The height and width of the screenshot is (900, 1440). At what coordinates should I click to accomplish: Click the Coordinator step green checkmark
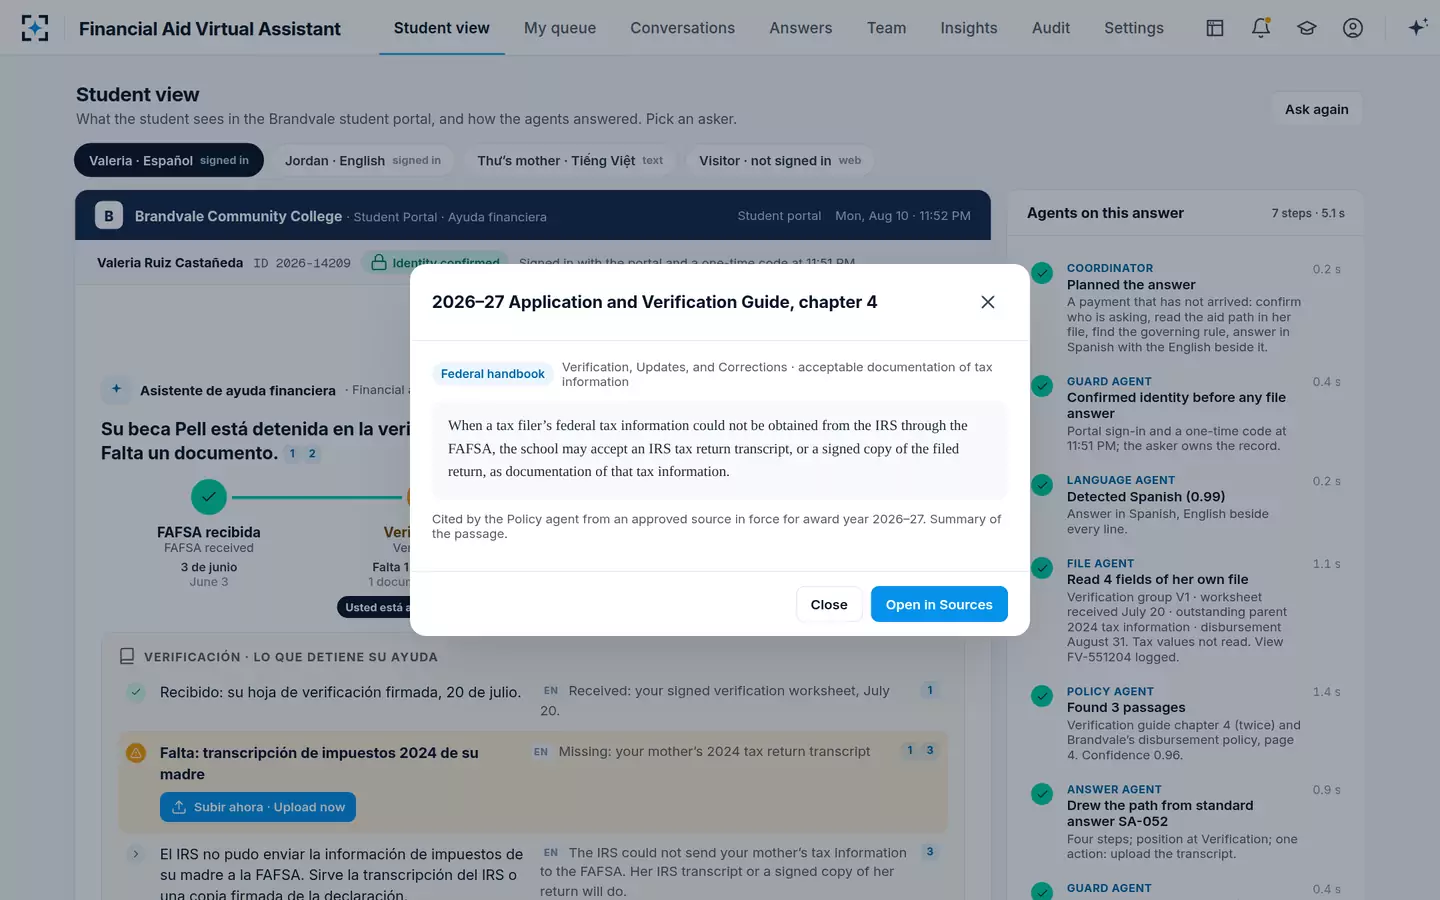tap(1042, 272)
